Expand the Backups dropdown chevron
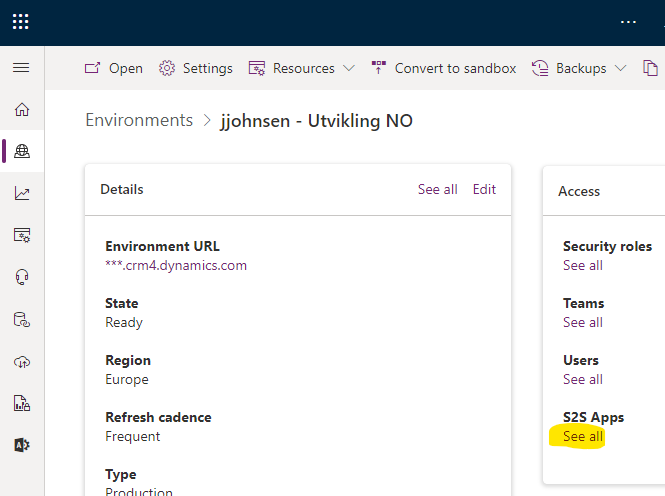 tap(620, 68)
